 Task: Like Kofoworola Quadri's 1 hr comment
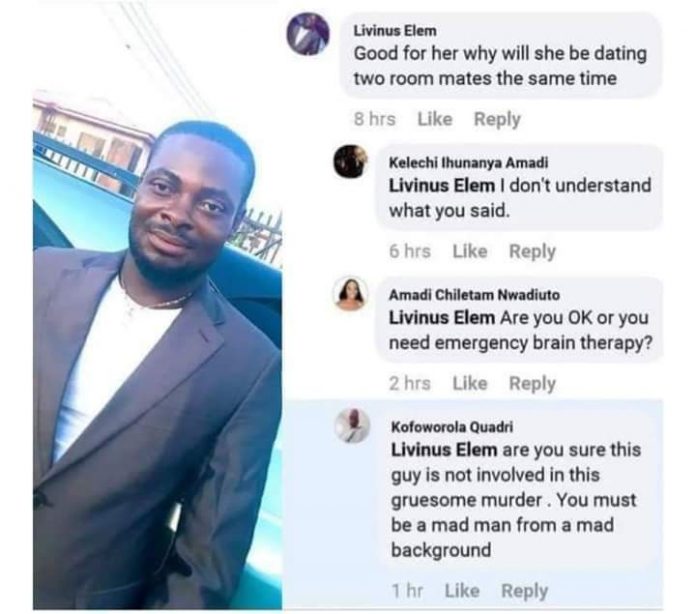[462, 591]
